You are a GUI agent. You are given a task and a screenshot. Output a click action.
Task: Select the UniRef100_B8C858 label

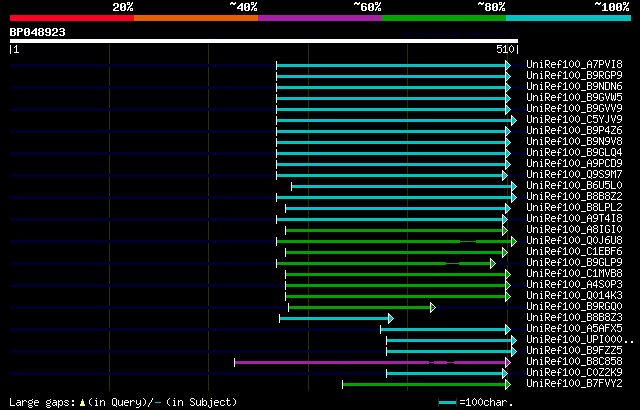[574, 362]
